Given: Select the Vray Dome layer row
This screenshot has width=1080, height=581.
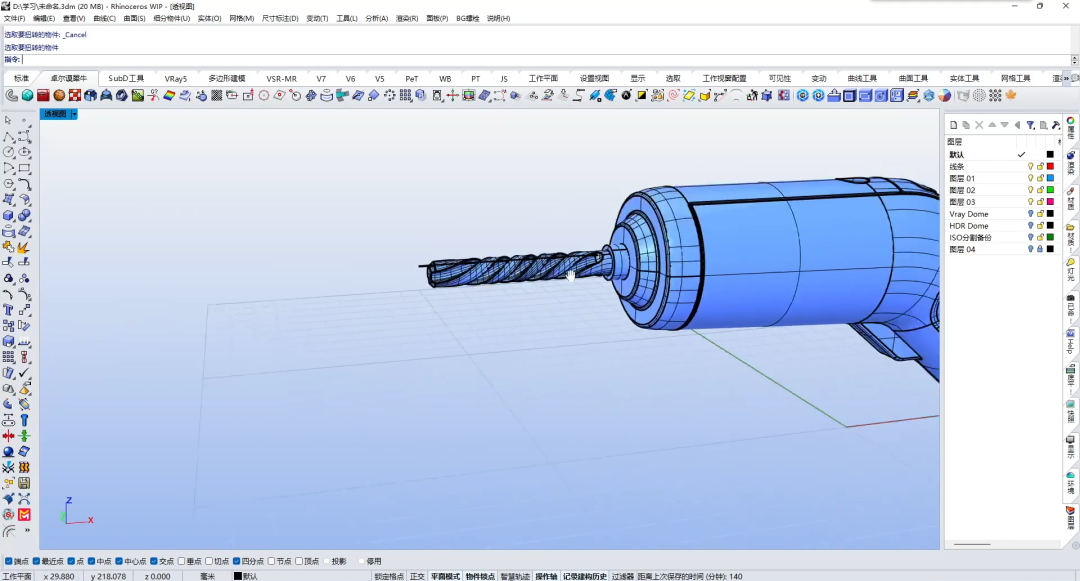Looking at the screenshot, I should (x=1002, y=214).
